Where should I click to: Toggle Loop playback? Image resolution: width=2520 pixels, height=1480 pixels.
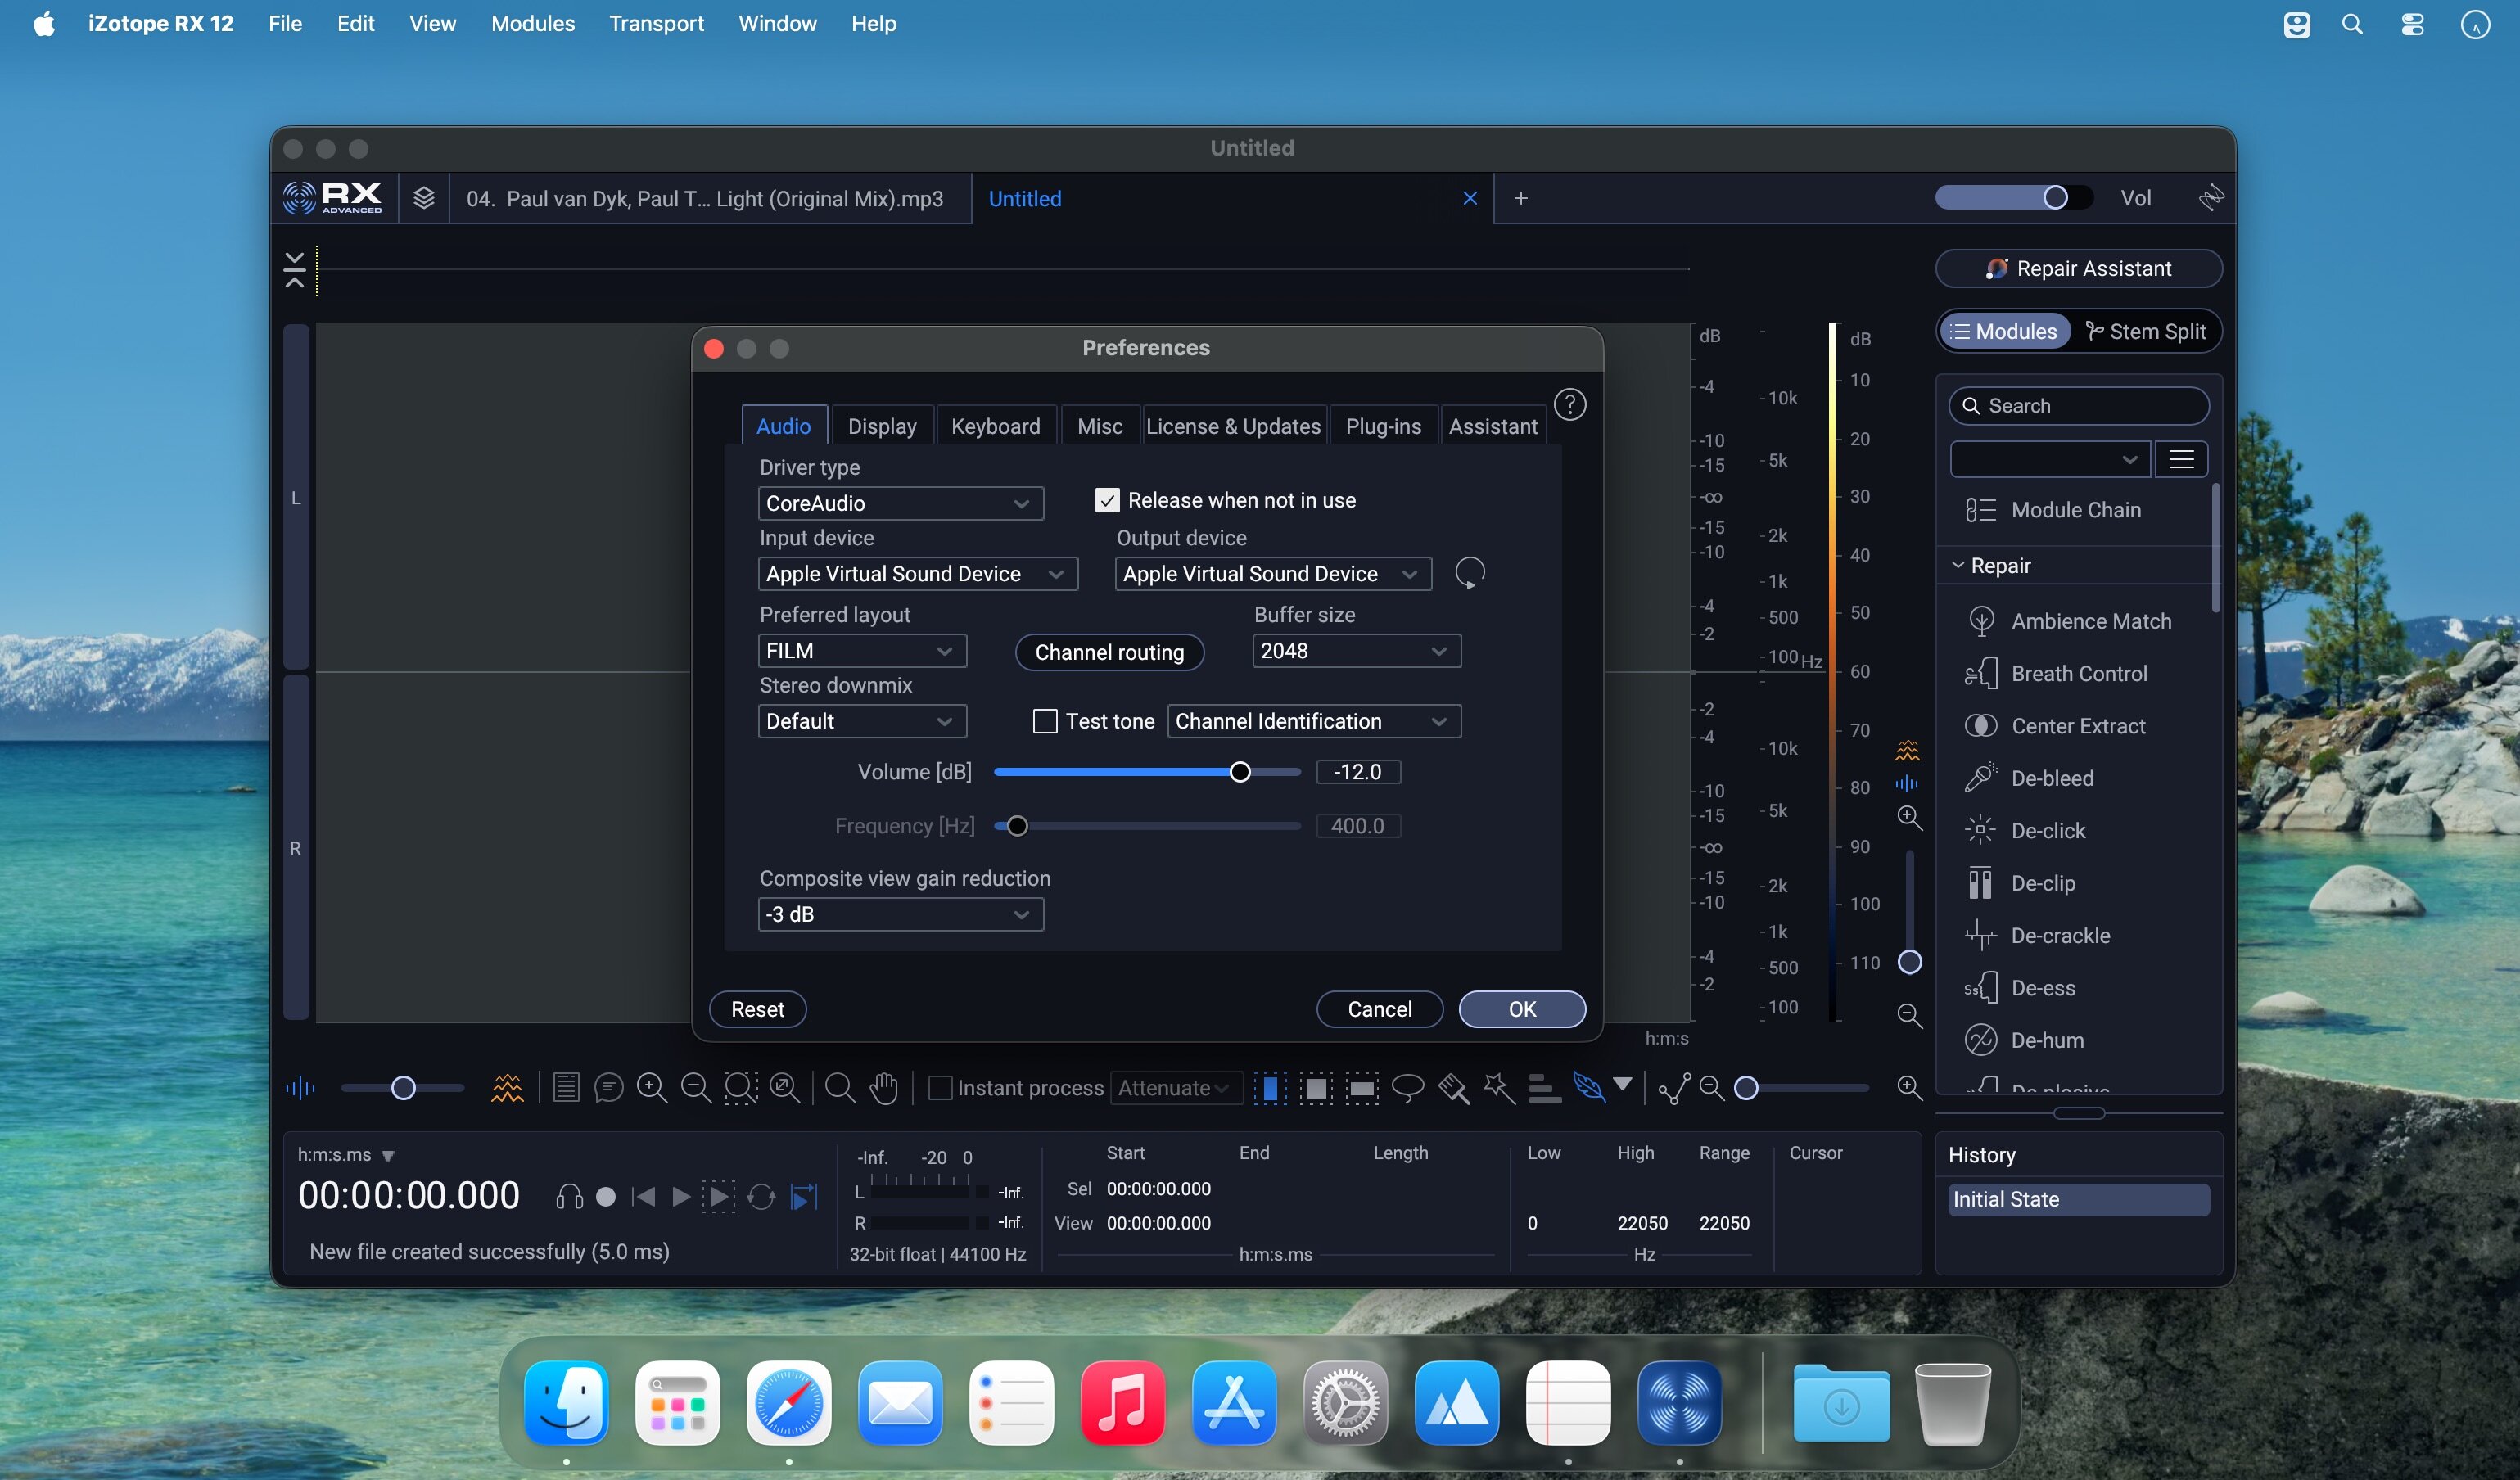(x=761, y=1197)
